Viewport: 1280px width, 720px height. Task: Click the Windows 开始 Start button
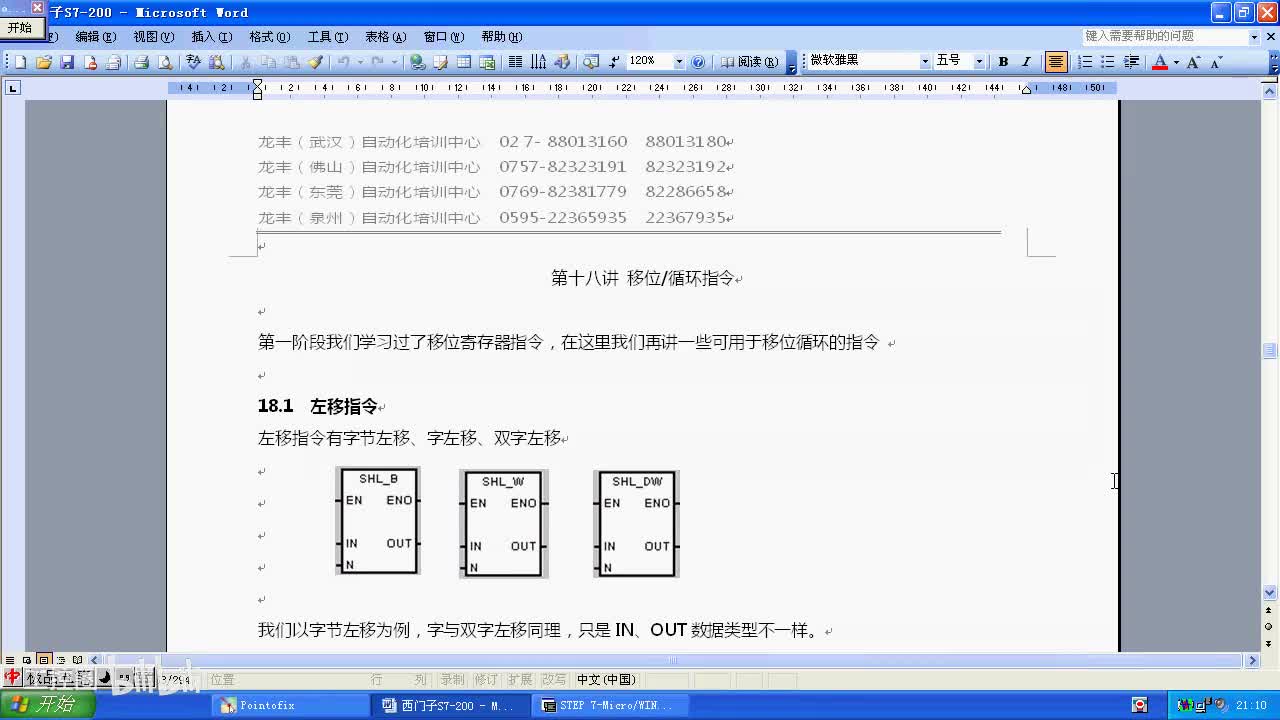point(47,705)
